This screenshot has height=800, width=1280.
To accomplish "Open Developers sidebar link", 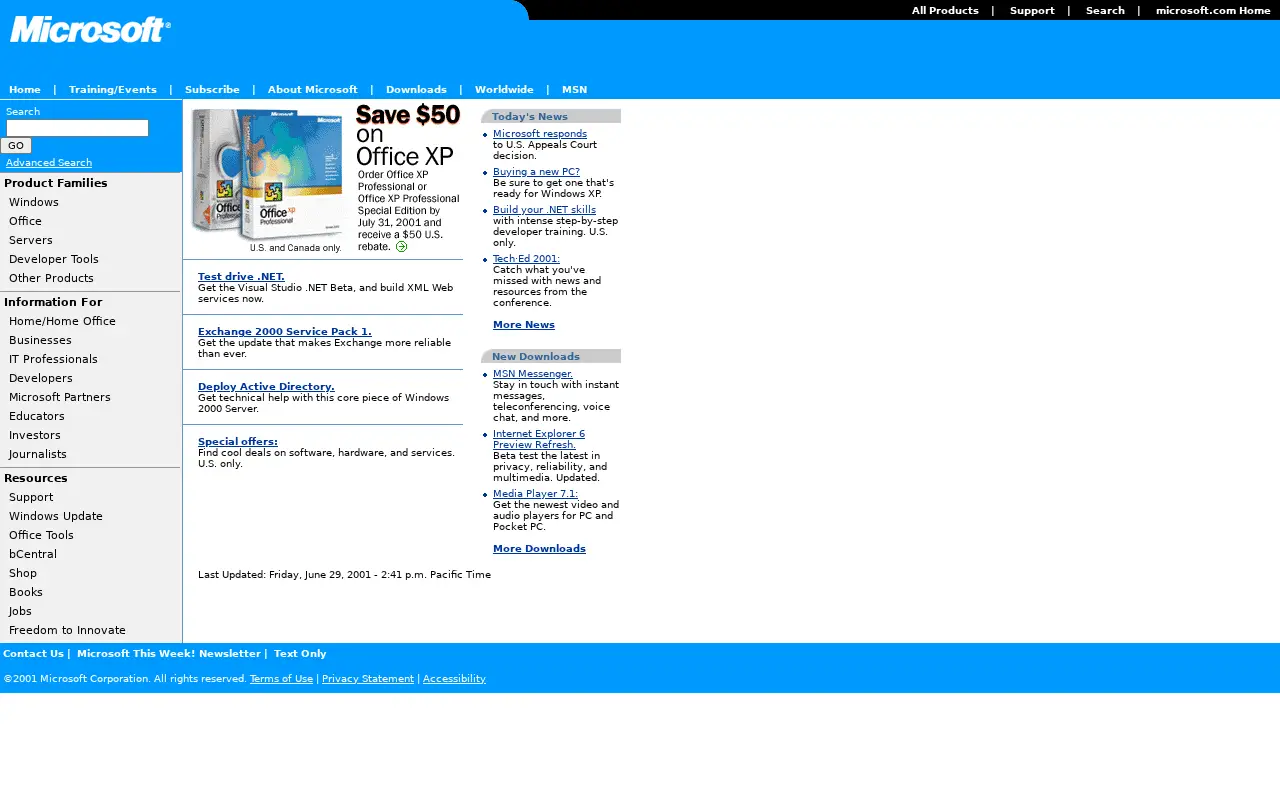I will [x=41, y=378].
